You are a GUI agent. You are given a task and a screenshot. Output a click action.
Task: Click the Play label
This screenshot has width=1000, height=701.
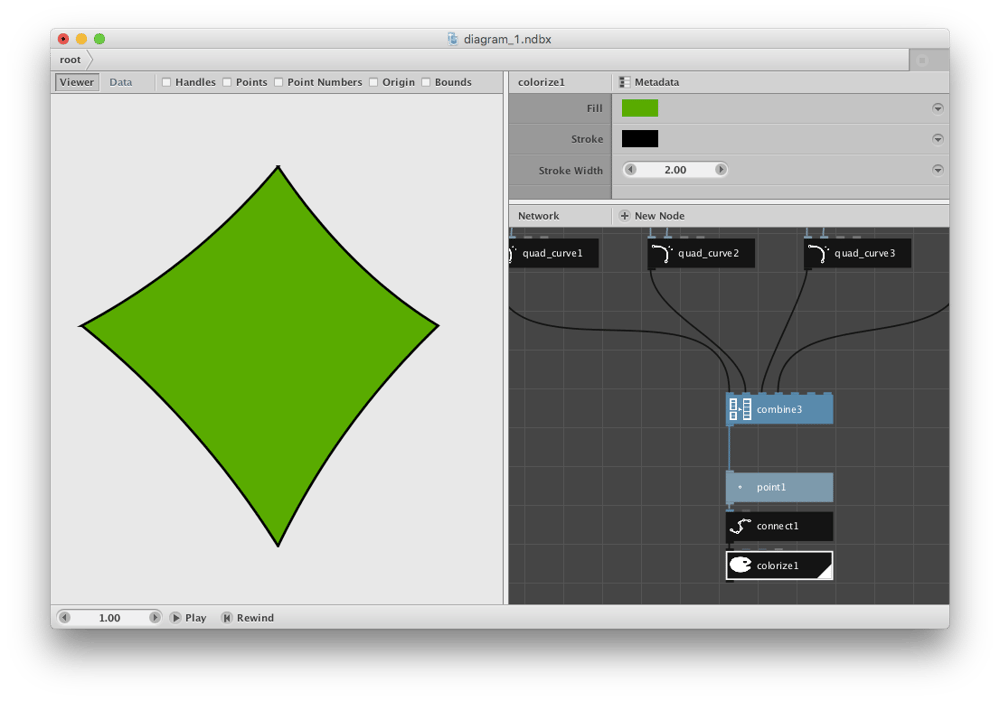196,617
